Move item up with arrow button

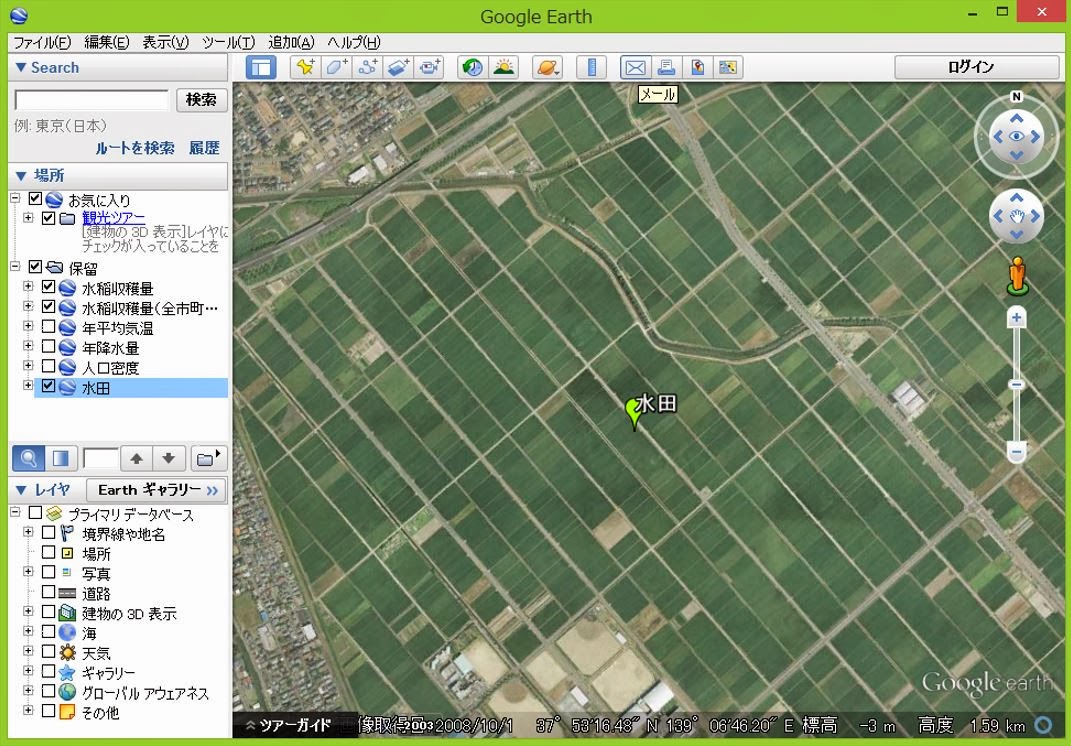(x=137, y=458)
